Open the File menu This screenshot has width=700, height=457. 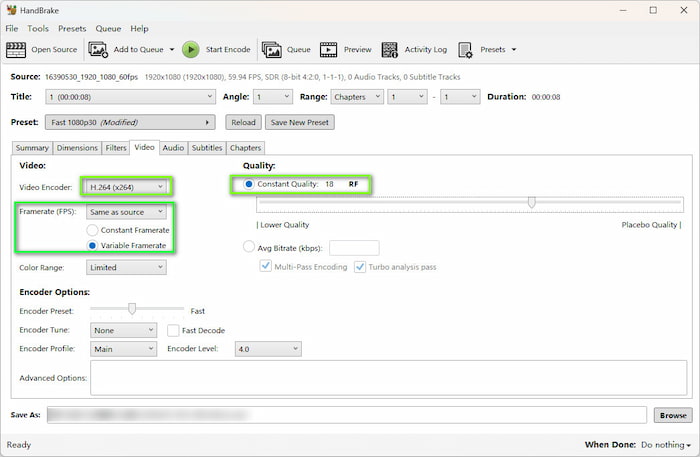[12, 29]
